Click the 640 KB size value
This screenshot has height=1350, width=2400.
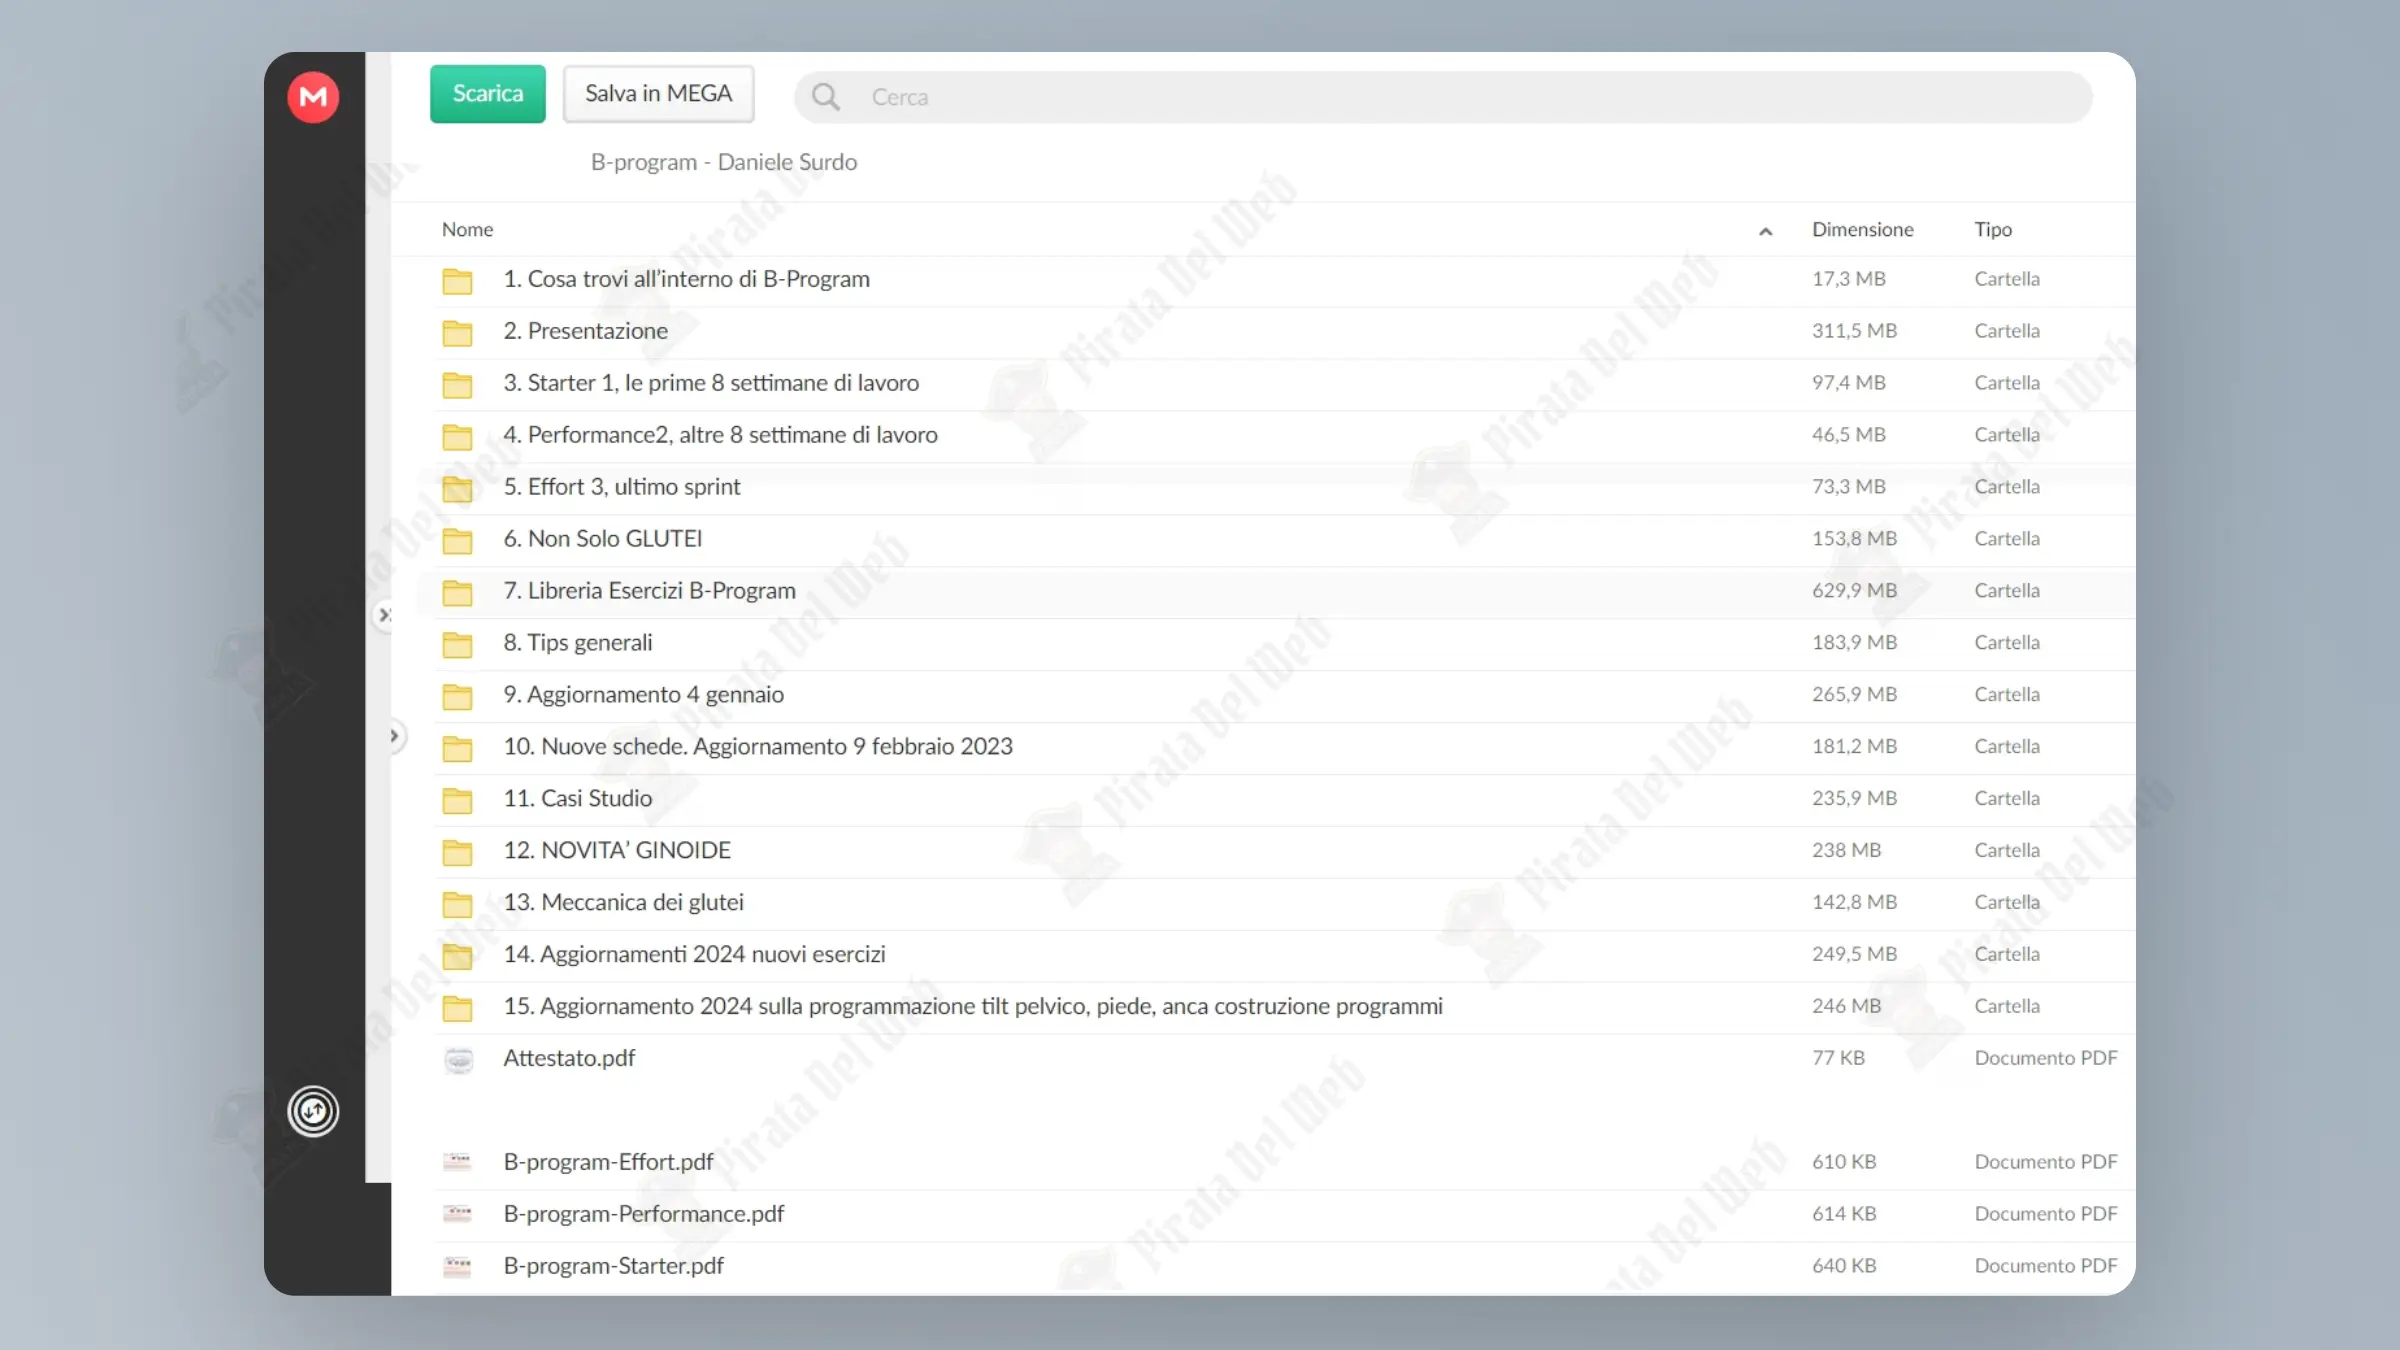[1844, 1266]
